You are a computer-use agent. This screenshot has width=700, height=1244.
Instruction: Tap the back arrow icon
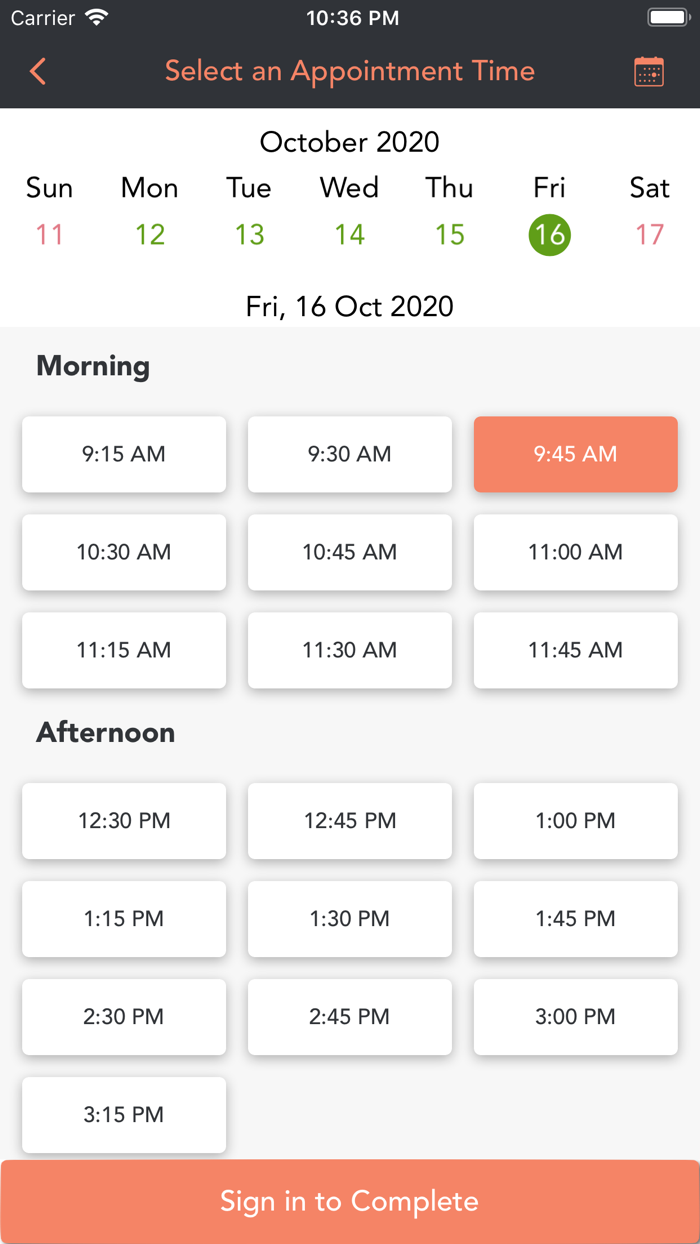pos(38,71)
